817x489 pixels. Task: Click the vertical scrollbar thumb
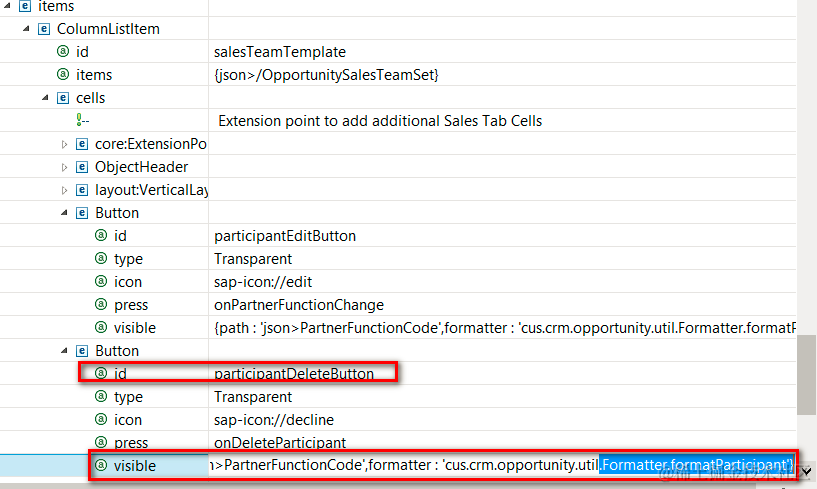[807, 375]
